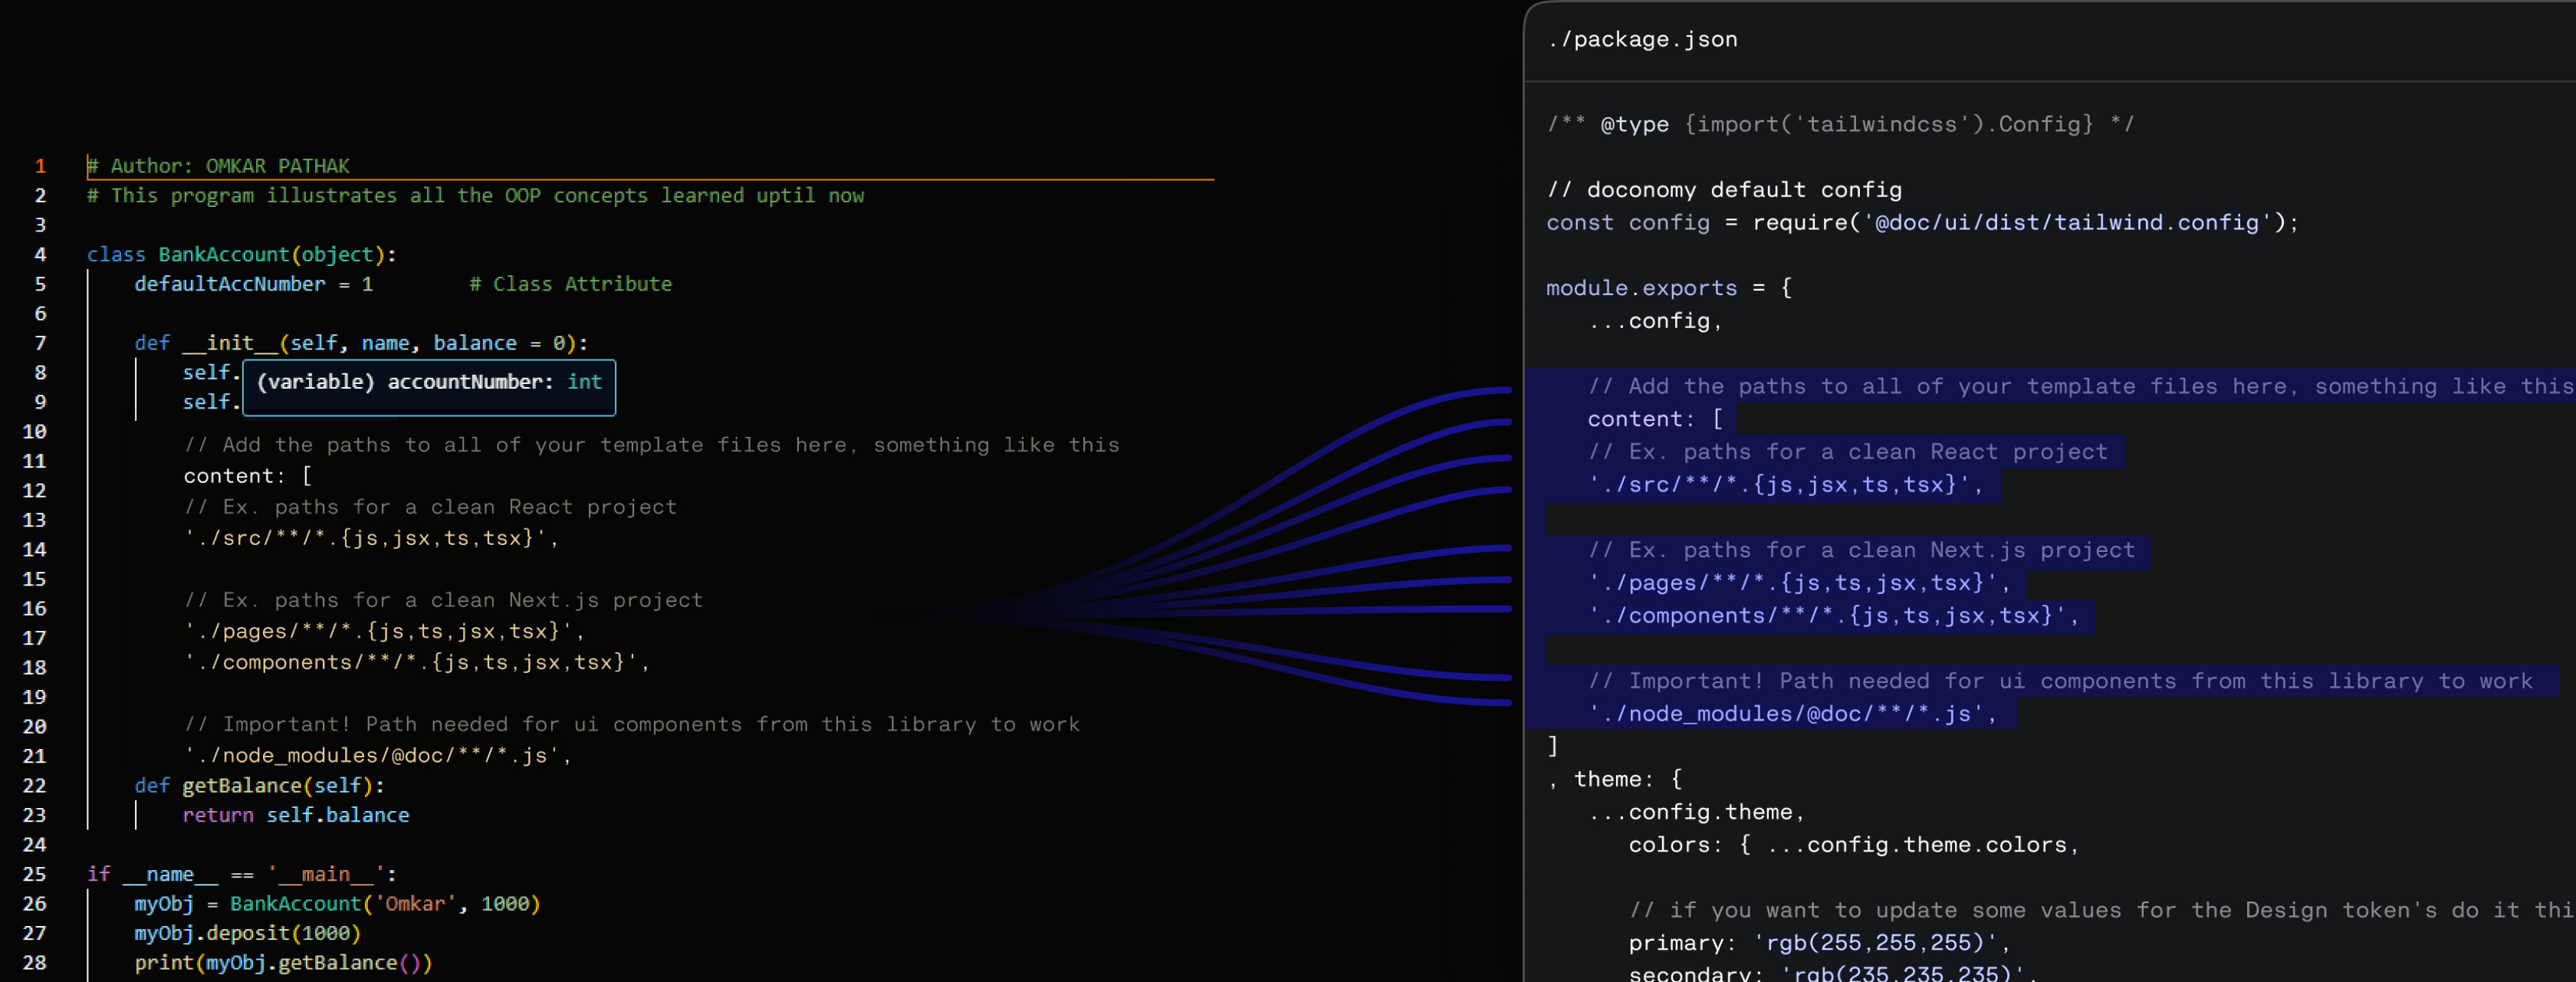Click left editor './src/**/*.{js,jsx,ts,tsx}' path
The height and width of the screenshot is (982, 2576).
[371, 538]
